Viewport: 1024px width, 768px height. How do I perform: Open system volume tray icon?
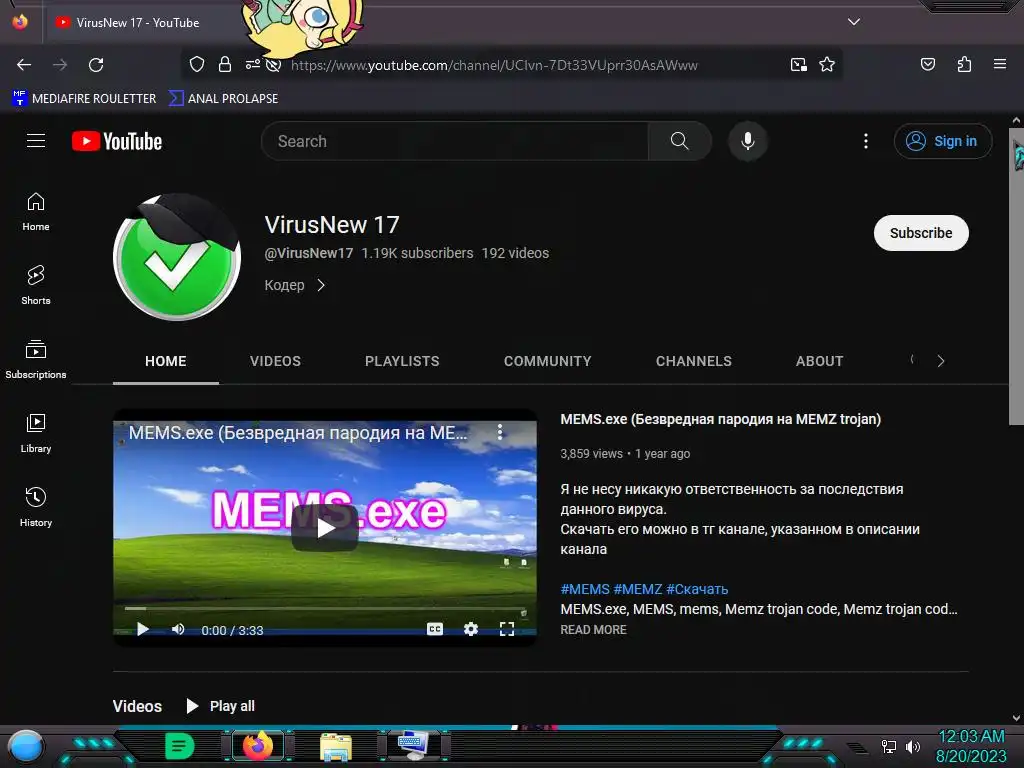point(913,746)
